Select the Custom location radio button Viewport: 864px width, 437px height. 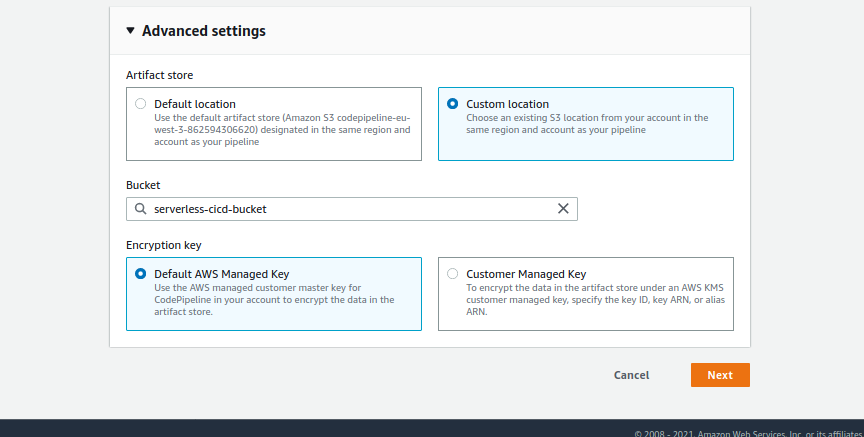click(x=453, y=104)
